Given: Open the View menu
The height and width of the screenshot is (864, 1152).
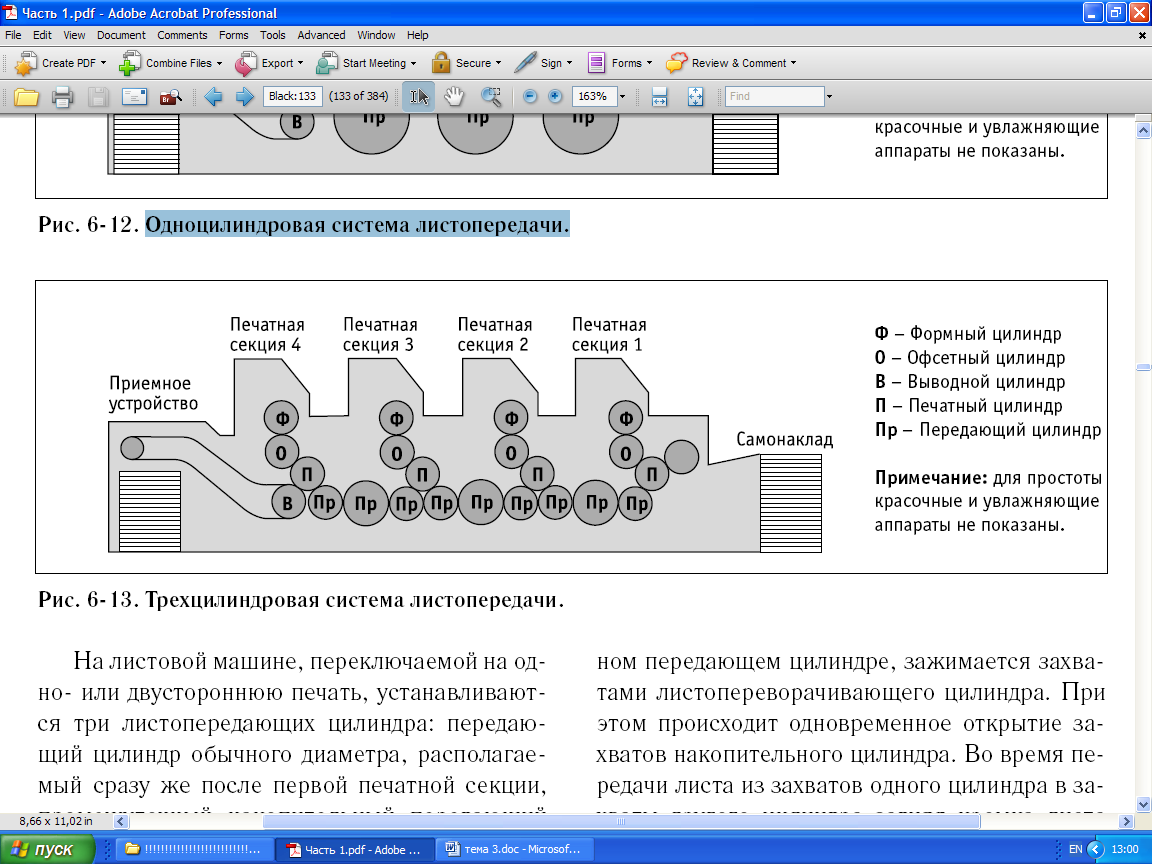Looking at the screenshot, I should click(74, 35).
